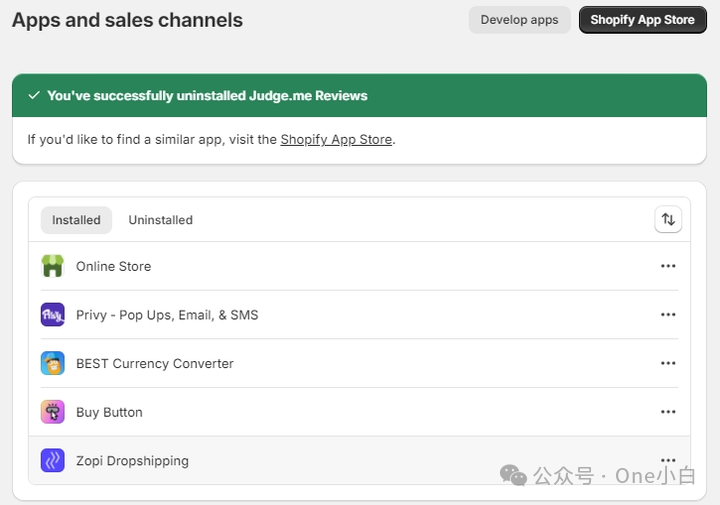Open Privy - Pop Ups, Email, & SMS

[x=167, y=315]
